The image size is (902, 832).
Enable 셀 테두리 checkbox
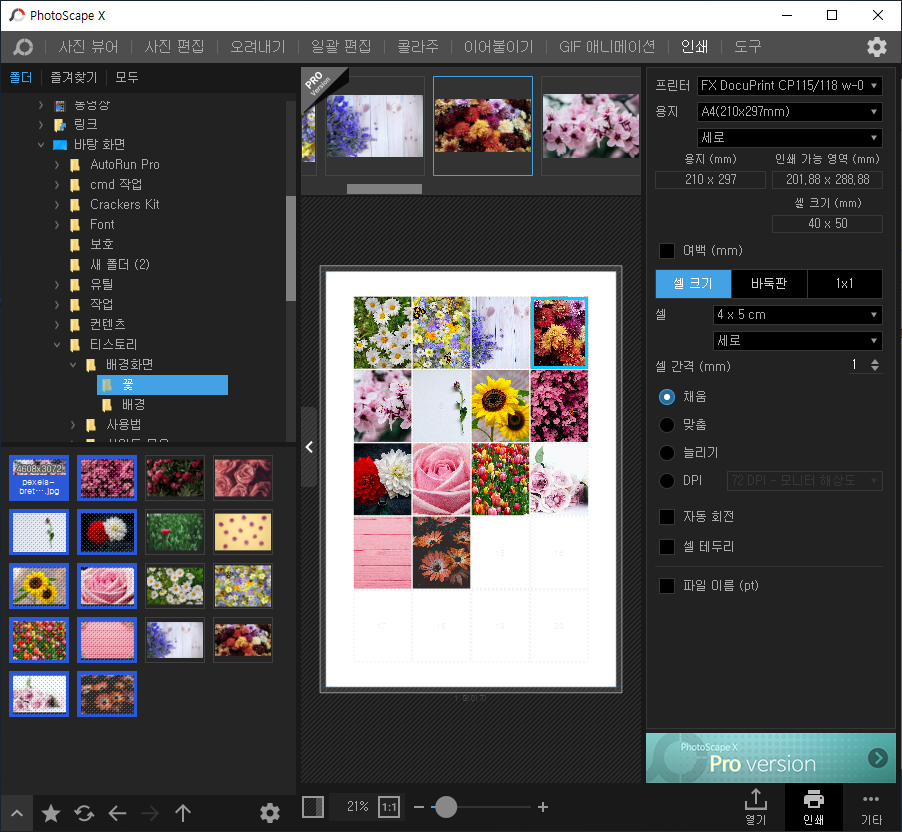[667, 547]
